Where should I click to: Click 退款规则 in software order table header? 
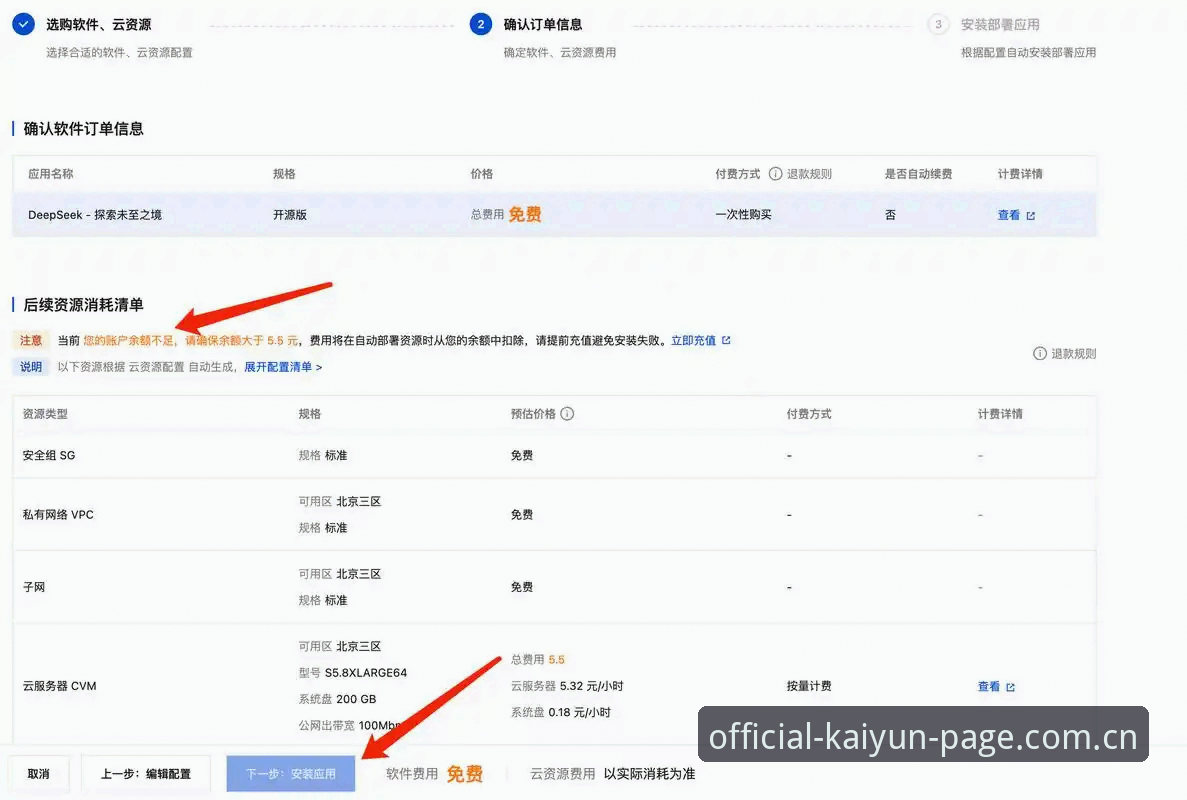[809, 174]
